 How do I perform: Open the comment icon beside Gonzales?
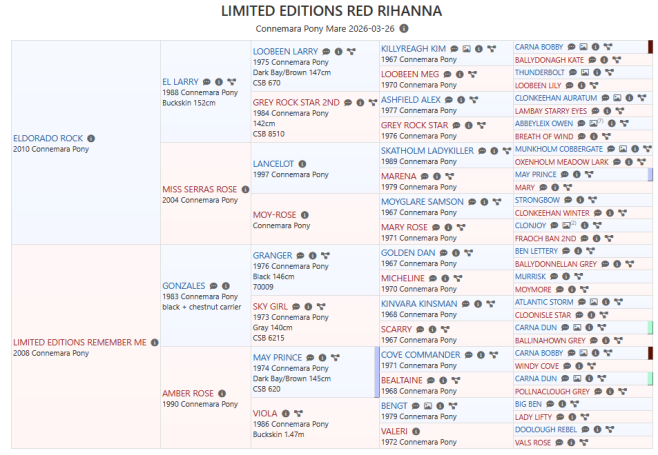[x=215, y=285]
